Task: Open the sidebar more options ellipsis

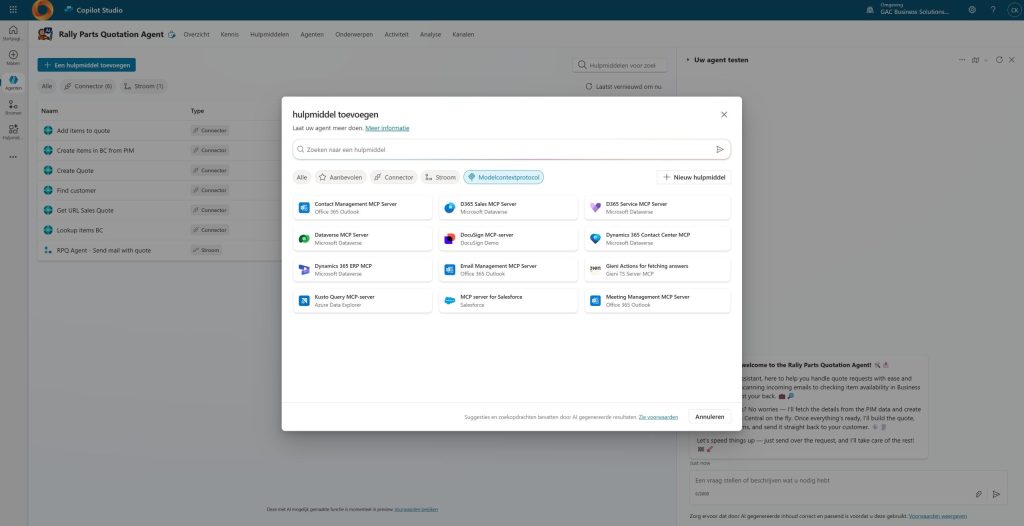Action: [13, 157]
